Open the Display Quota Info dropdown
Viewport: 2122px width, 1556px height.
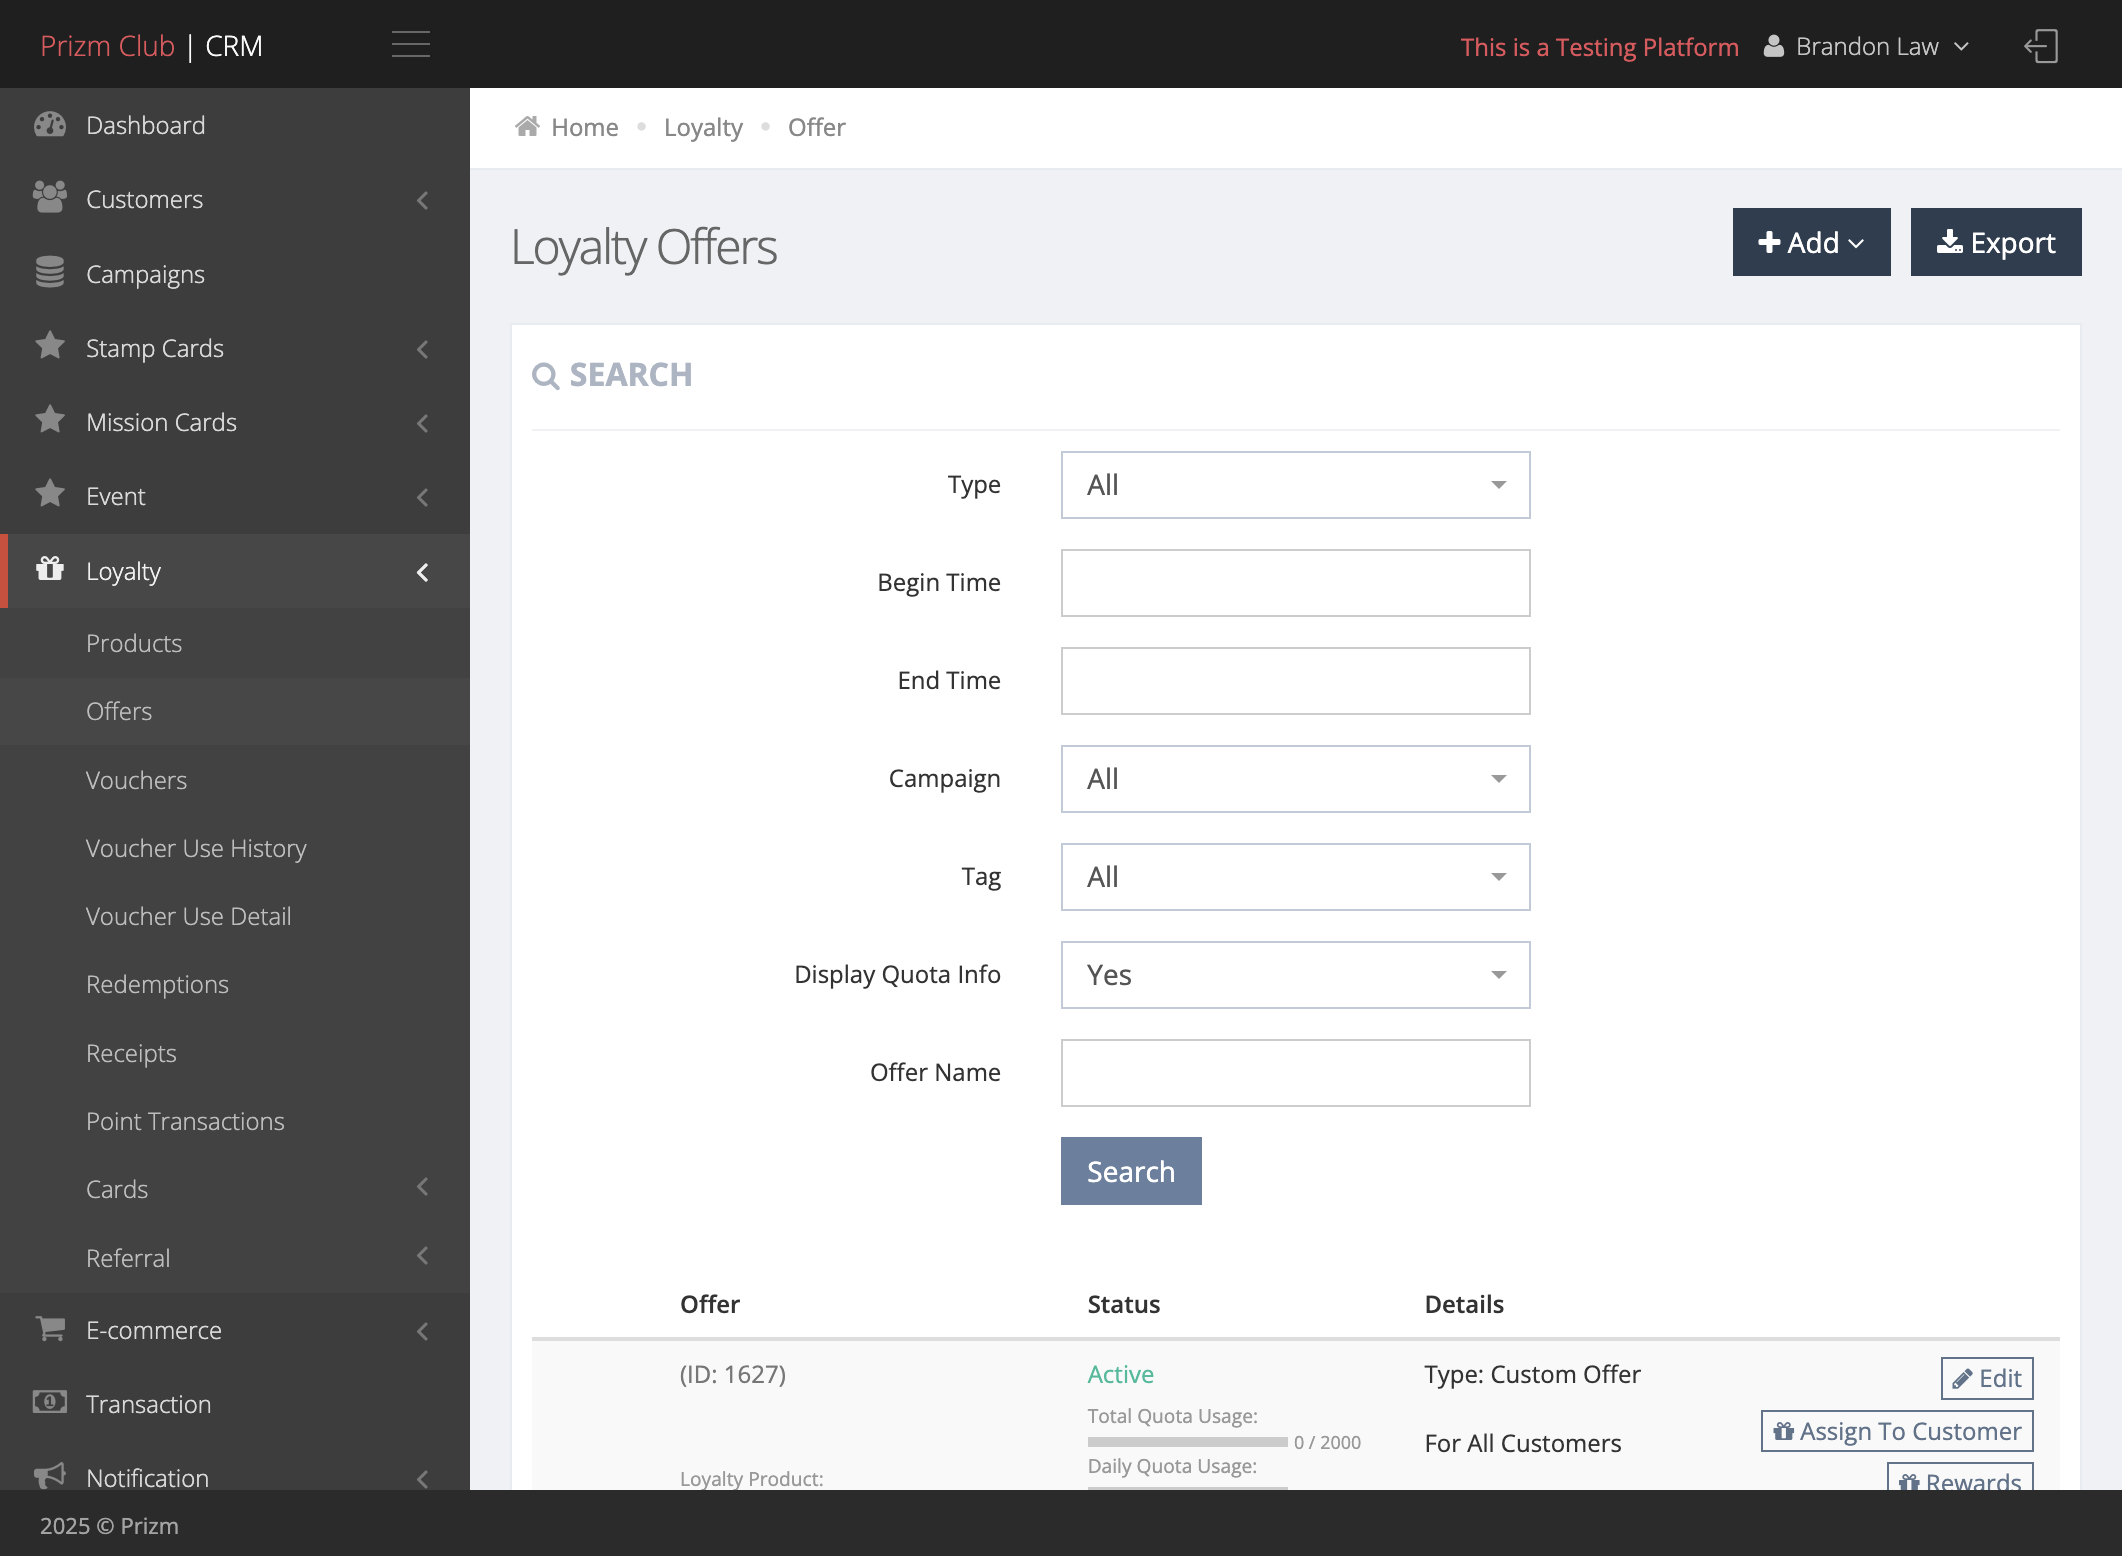pyautogui.click(x=1295, y=975)
